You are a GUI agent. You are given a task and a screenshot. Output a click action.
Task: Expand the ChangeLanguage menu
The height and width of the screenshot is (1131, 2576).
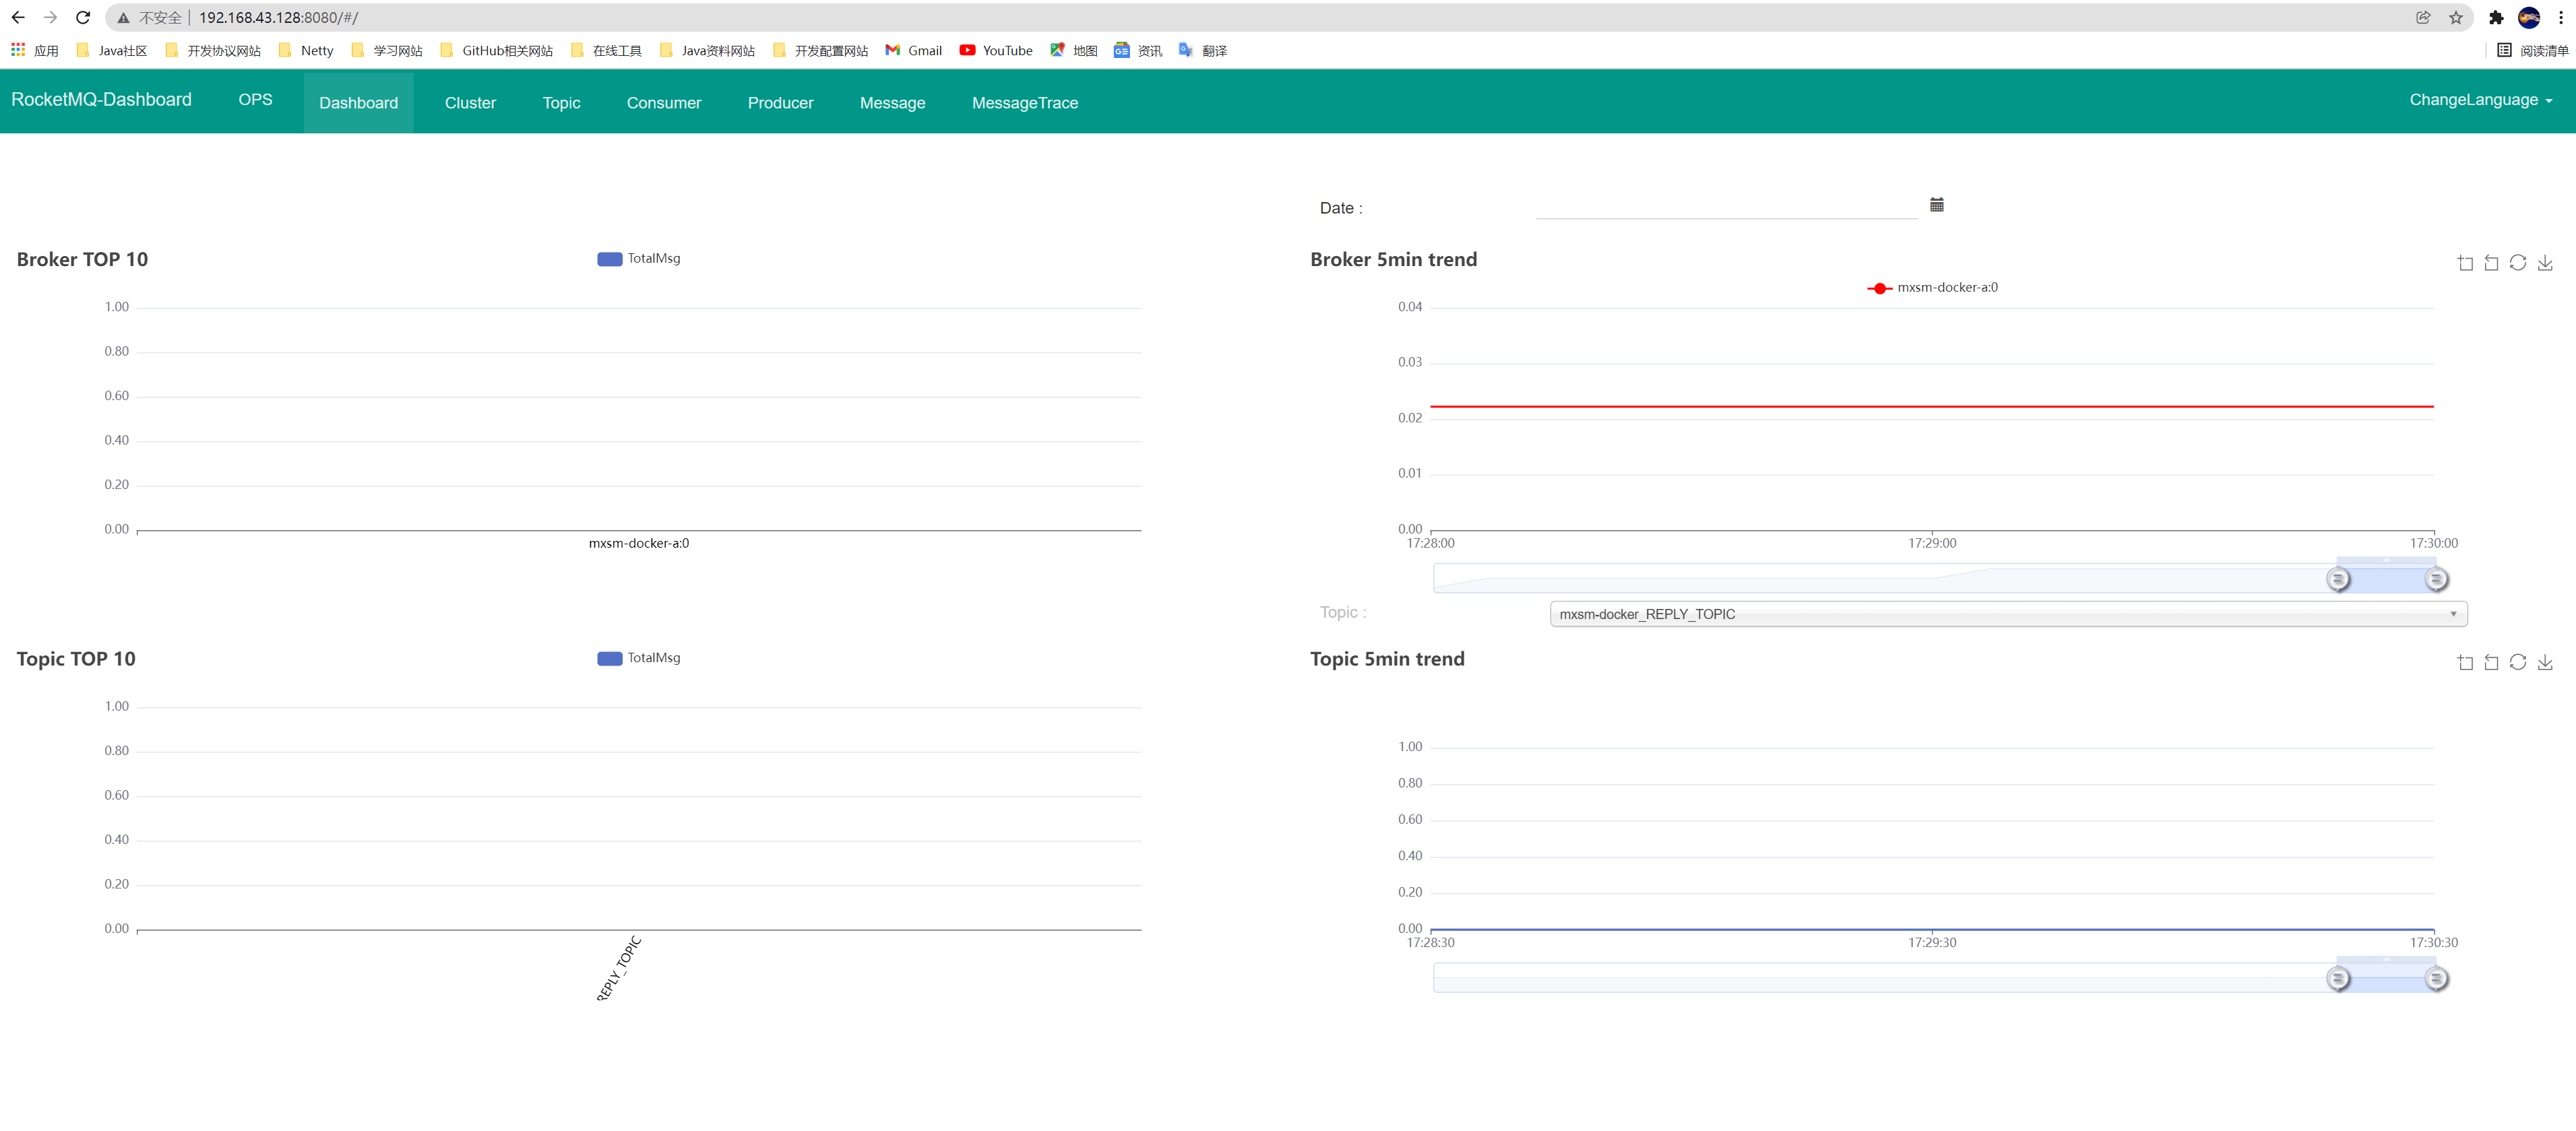[2480, 100]
